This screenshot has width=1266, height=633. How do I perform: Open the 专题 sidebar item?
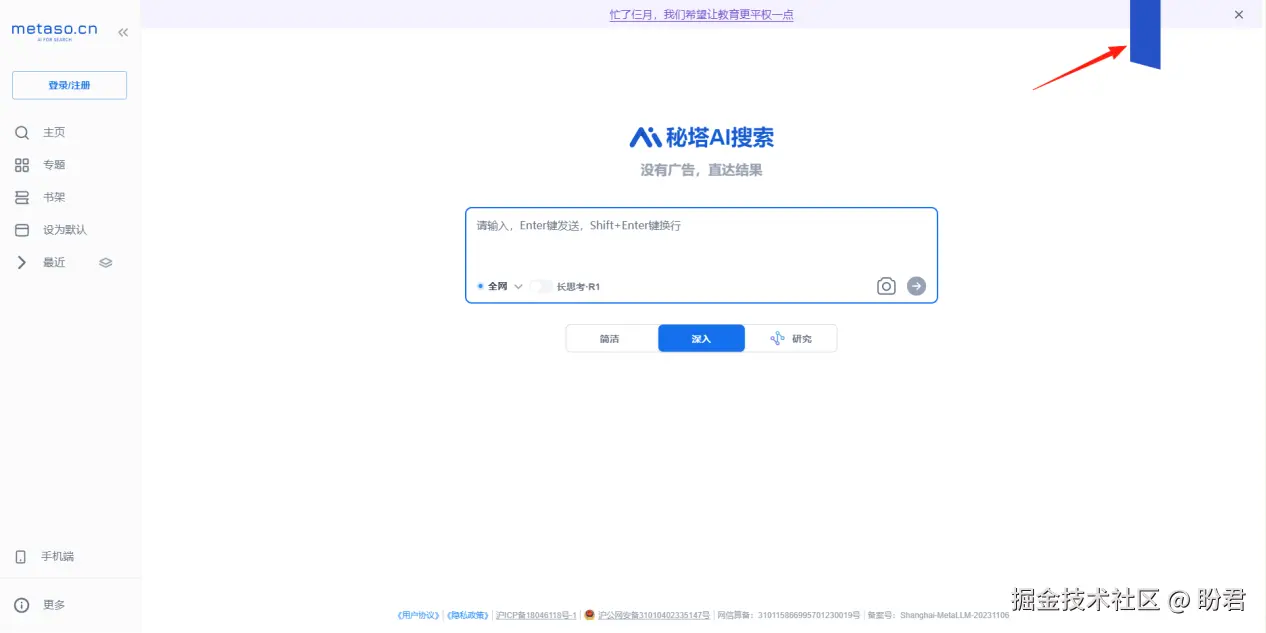[x=54, y=165]
